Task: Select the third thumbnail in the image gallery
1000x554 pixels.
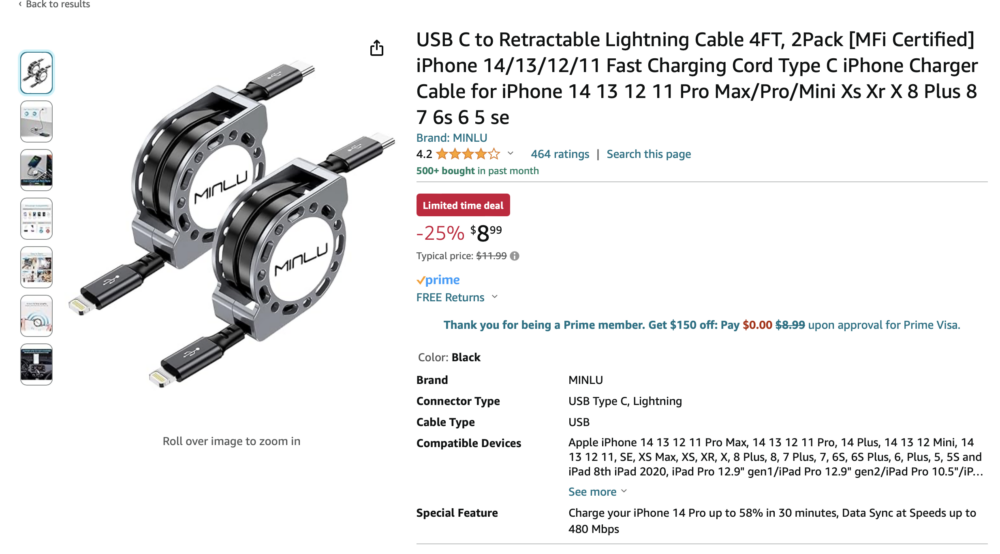Action: [x=37, y=170]
